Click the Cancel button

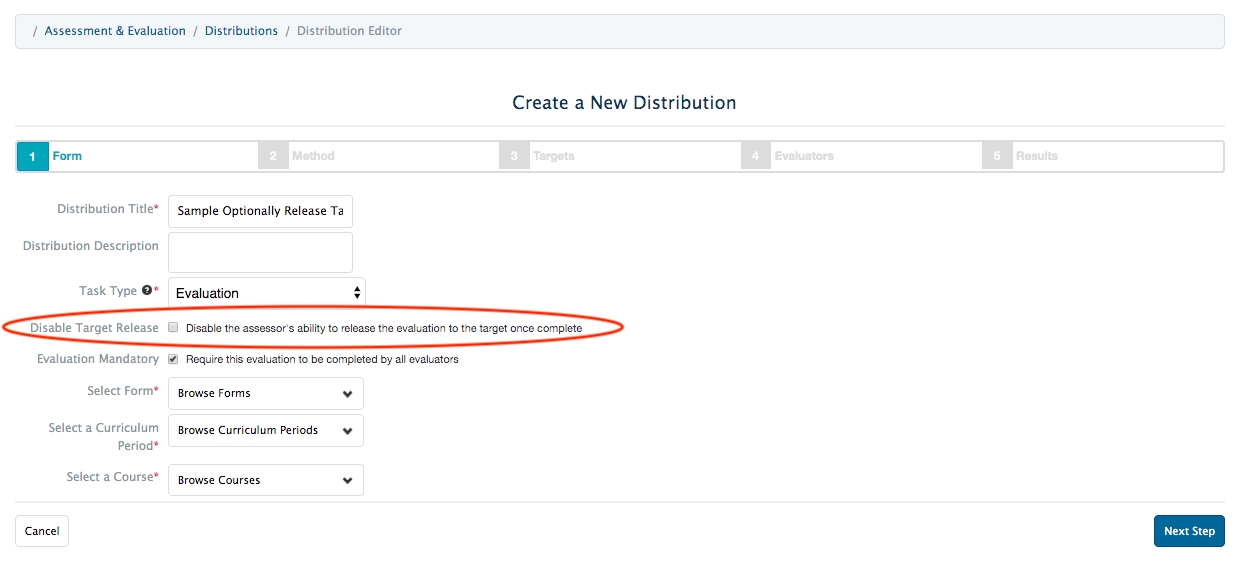point(42,531)
